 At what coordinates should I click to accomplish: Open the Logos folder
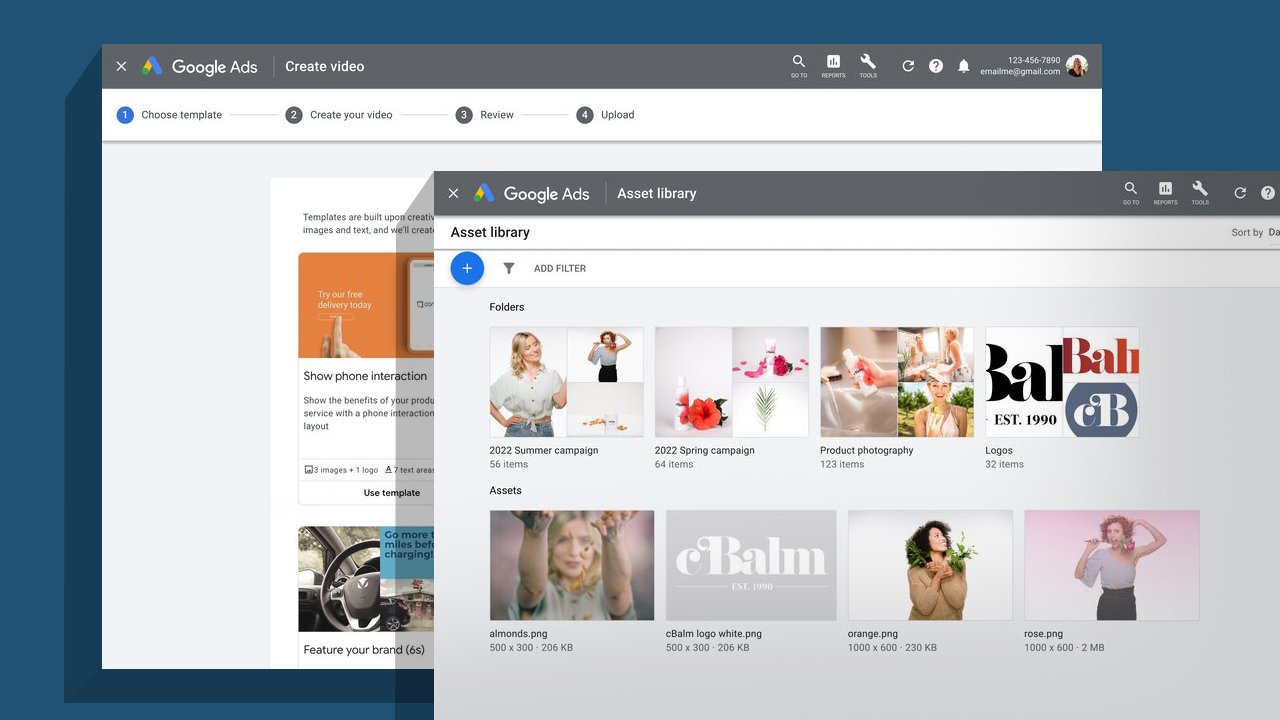coord(1062,382)
